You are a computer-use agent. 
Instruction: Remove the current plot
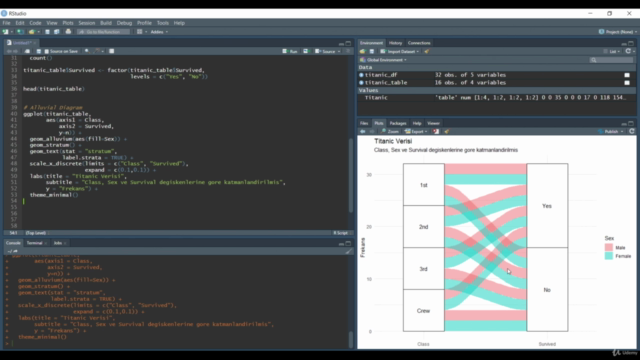pos(436,131)
